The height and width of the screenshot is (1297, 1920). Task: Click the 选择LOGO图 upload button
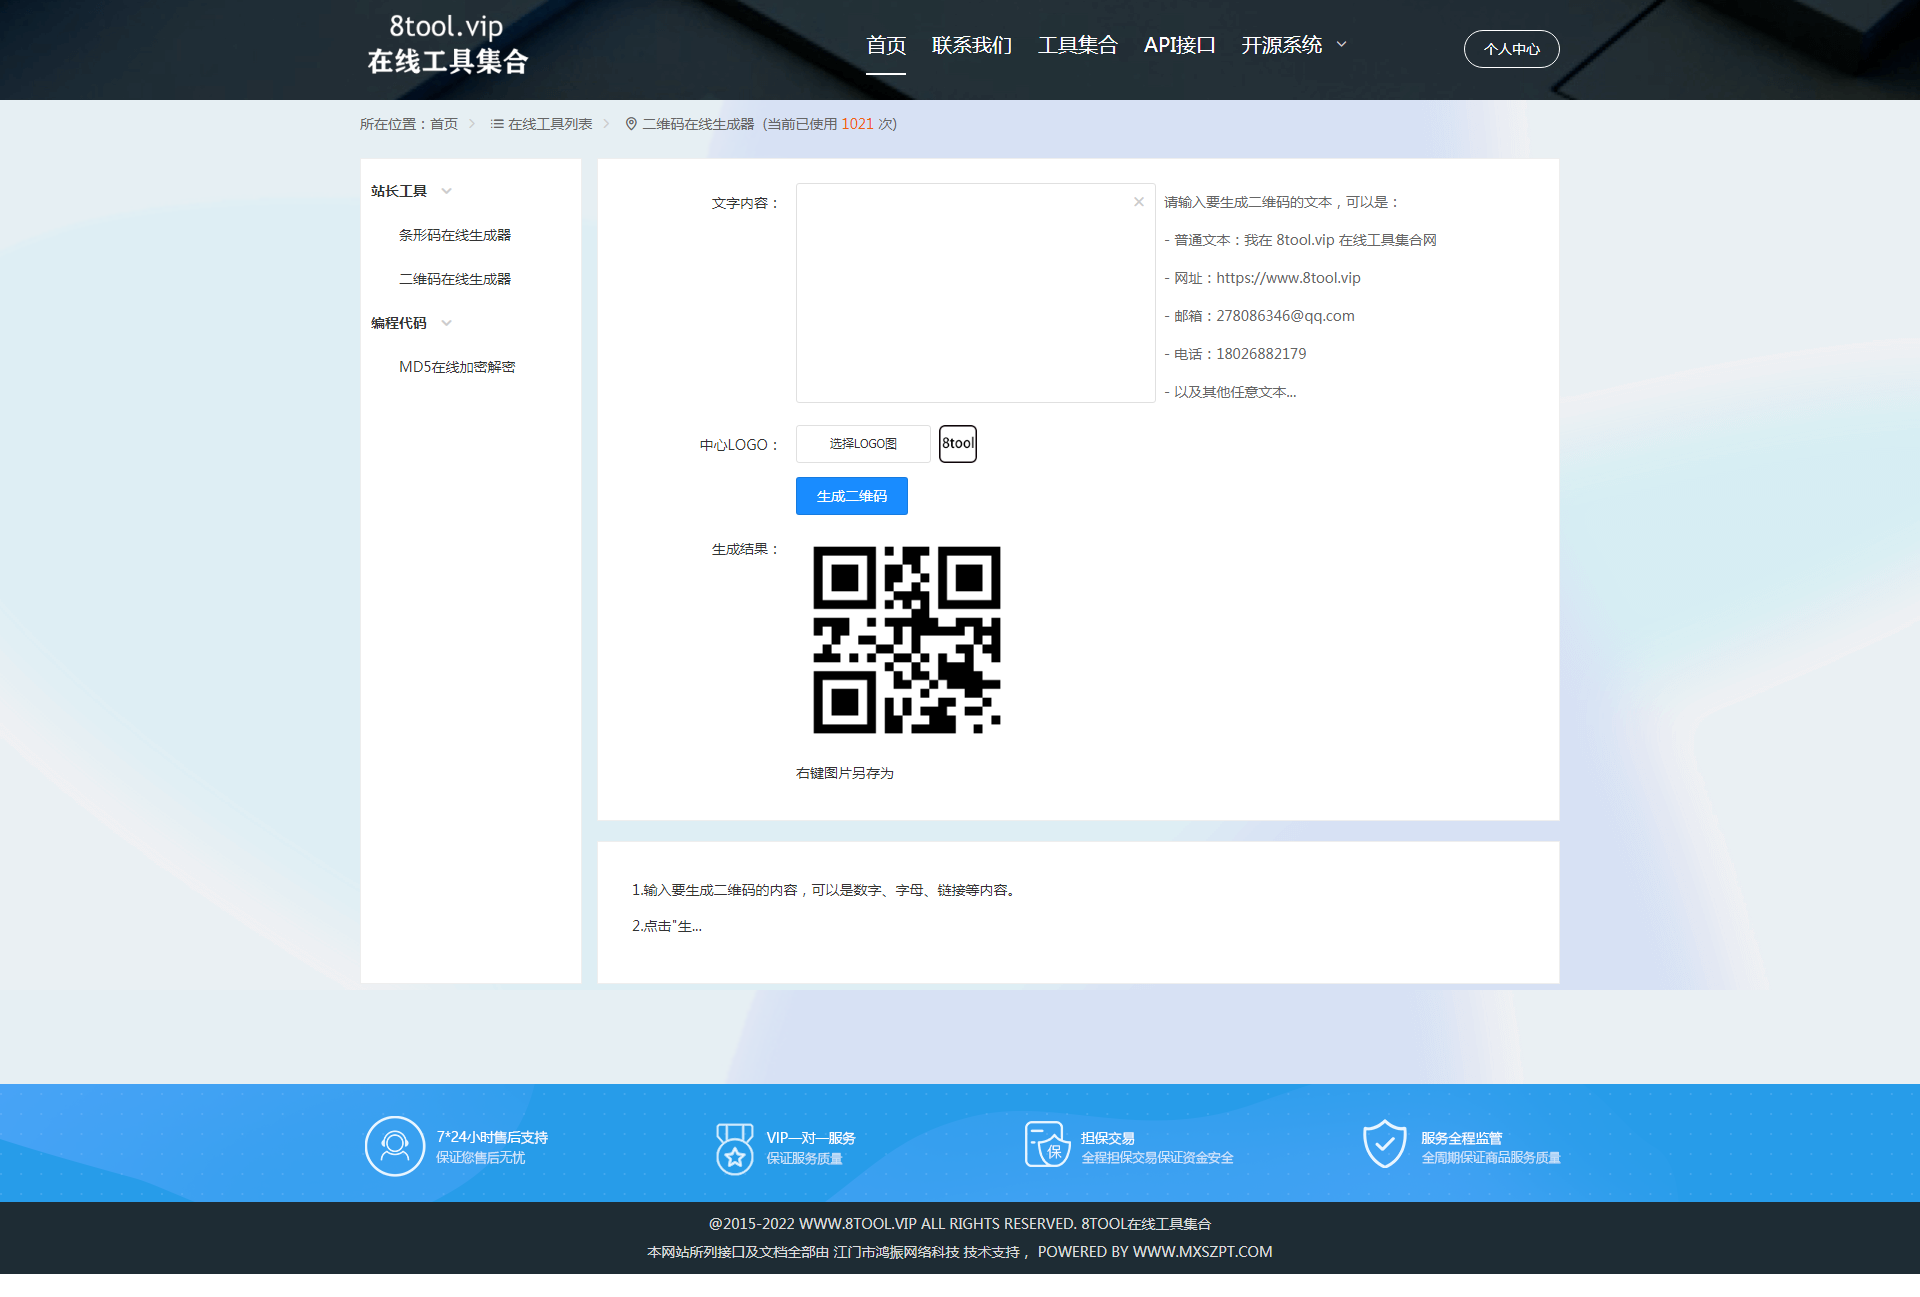863,444
